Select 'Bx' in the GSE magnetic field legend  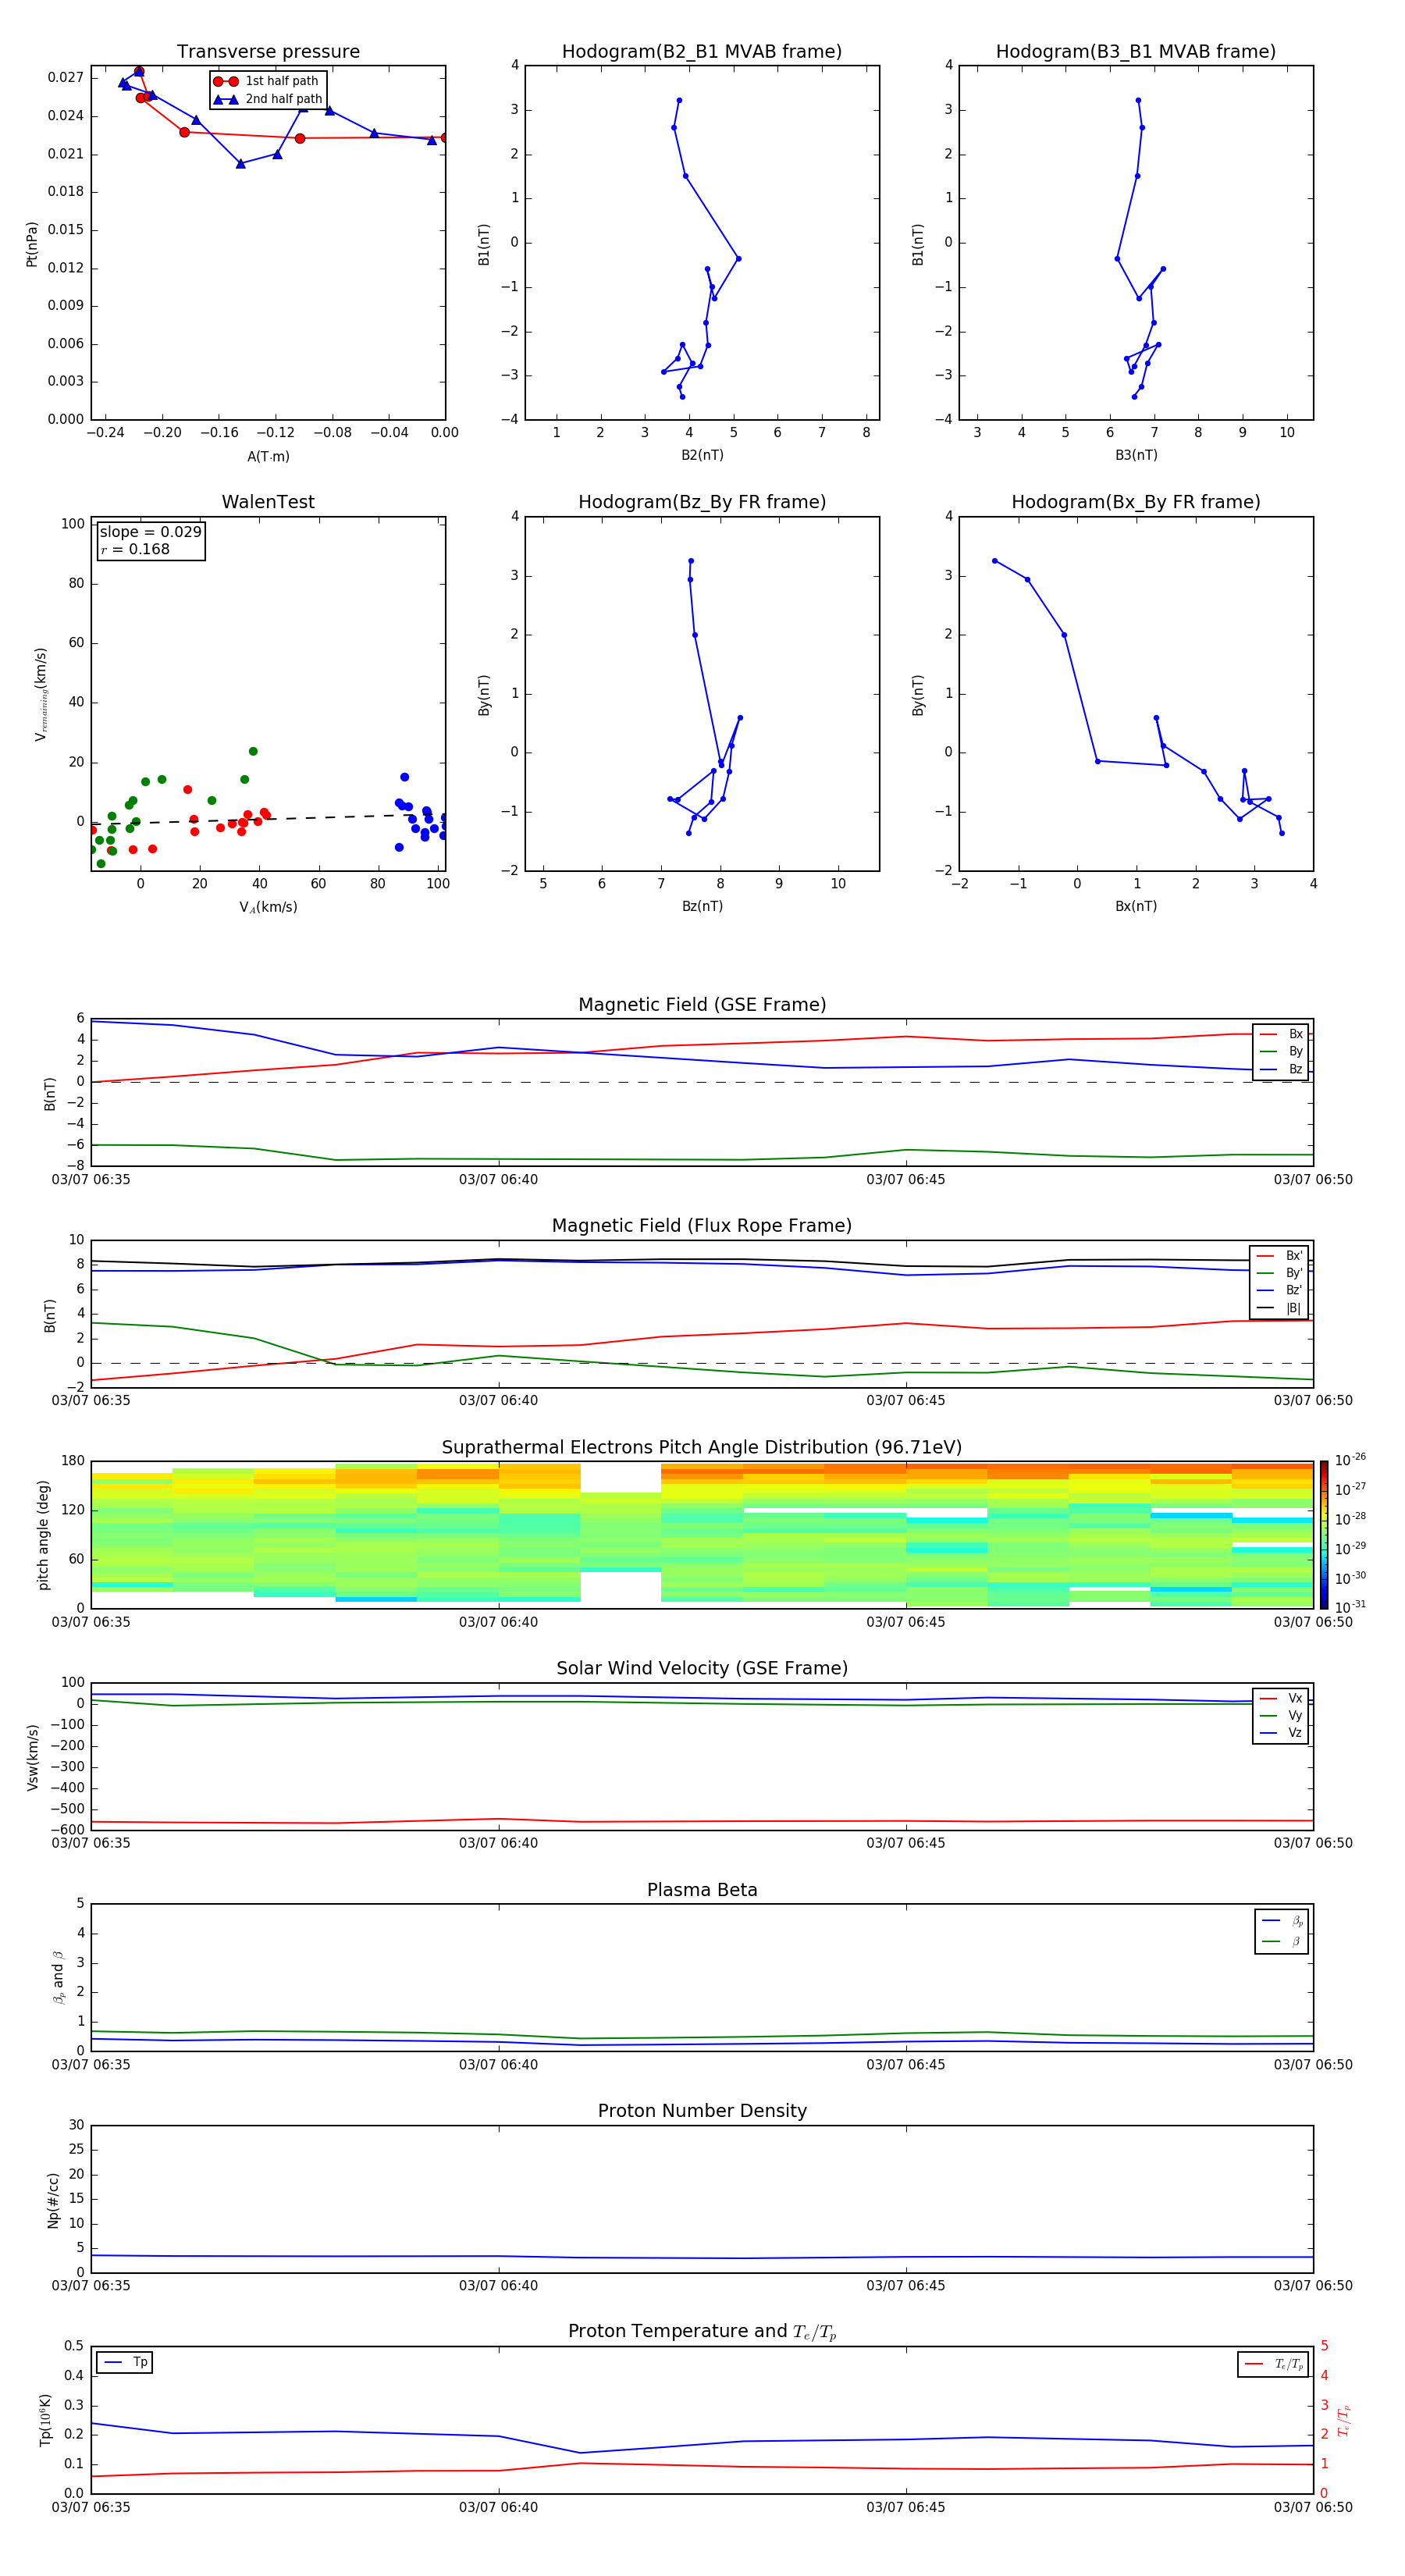1281,1034
